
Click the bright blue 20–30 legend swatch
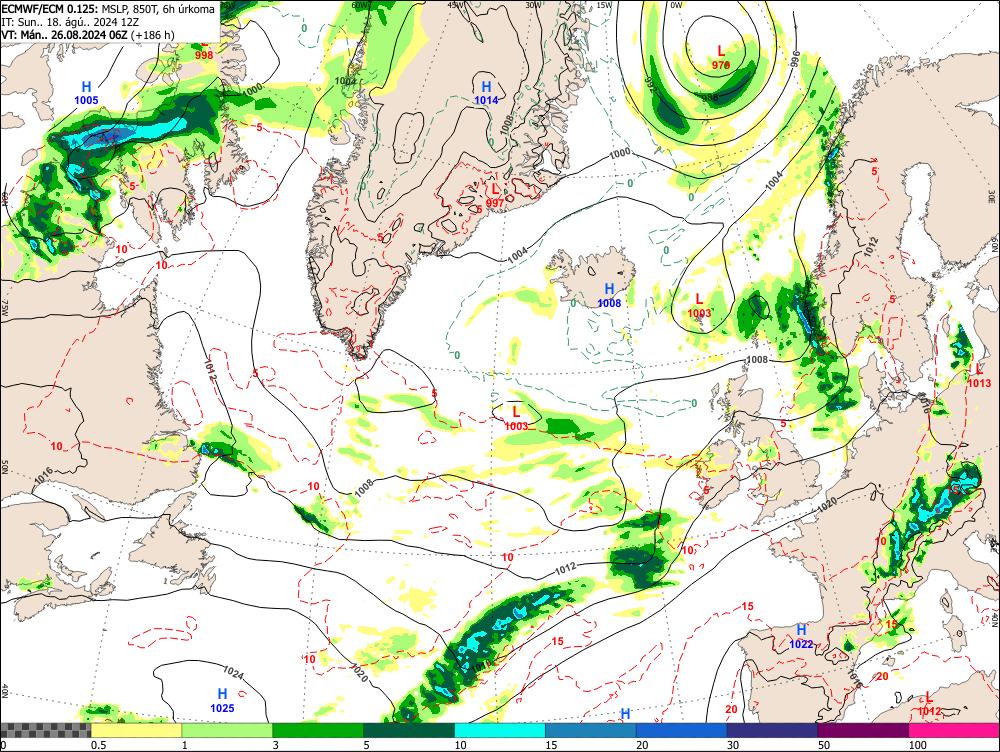[682, 730]
